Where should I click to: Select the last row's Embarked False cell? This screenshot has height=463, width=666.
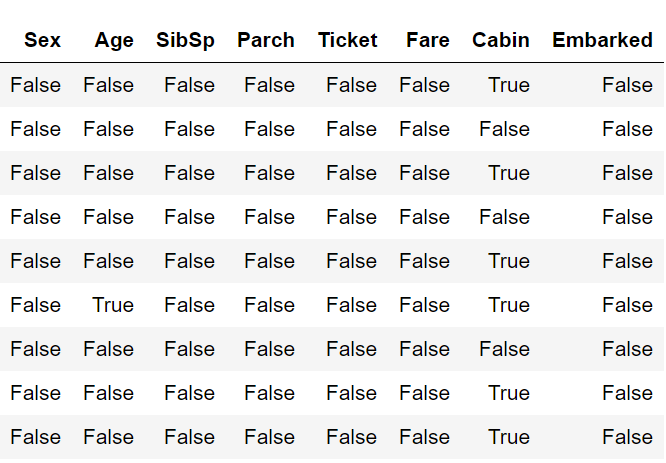tap(627, 437)
